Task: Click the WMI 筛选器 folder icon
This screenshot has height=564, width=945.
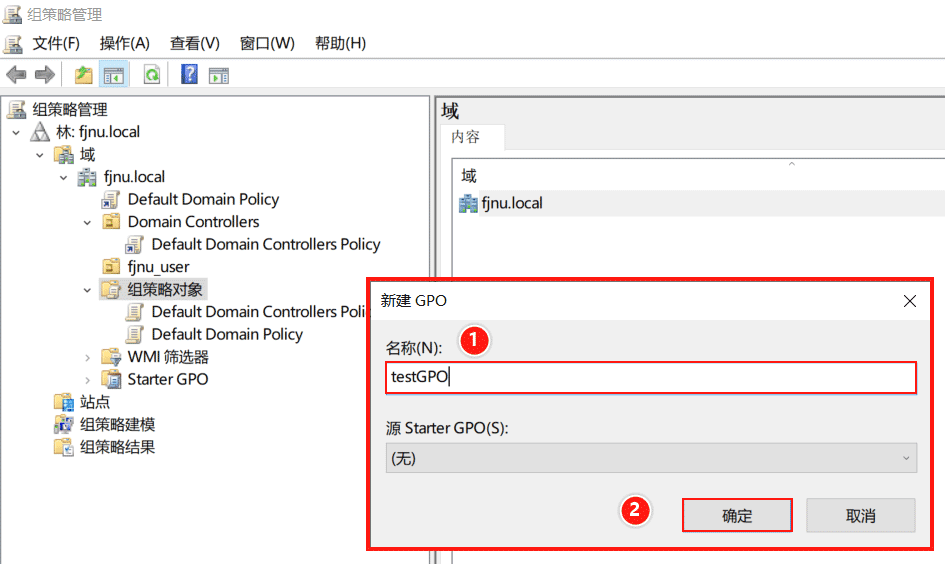Action: (x=111, y=357)
